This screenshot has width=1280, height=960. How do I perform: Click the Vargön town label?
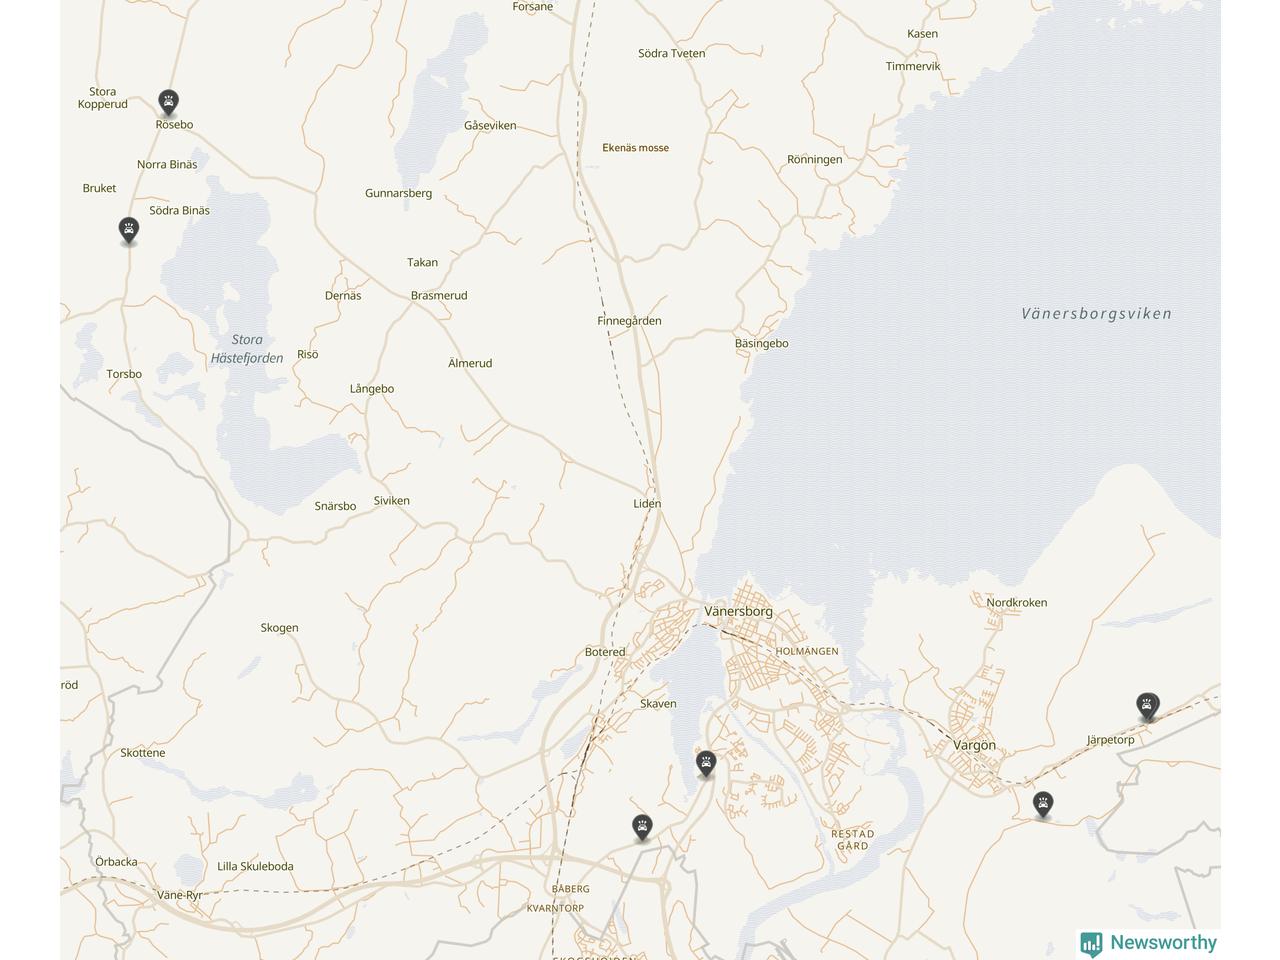coord(974,745)
